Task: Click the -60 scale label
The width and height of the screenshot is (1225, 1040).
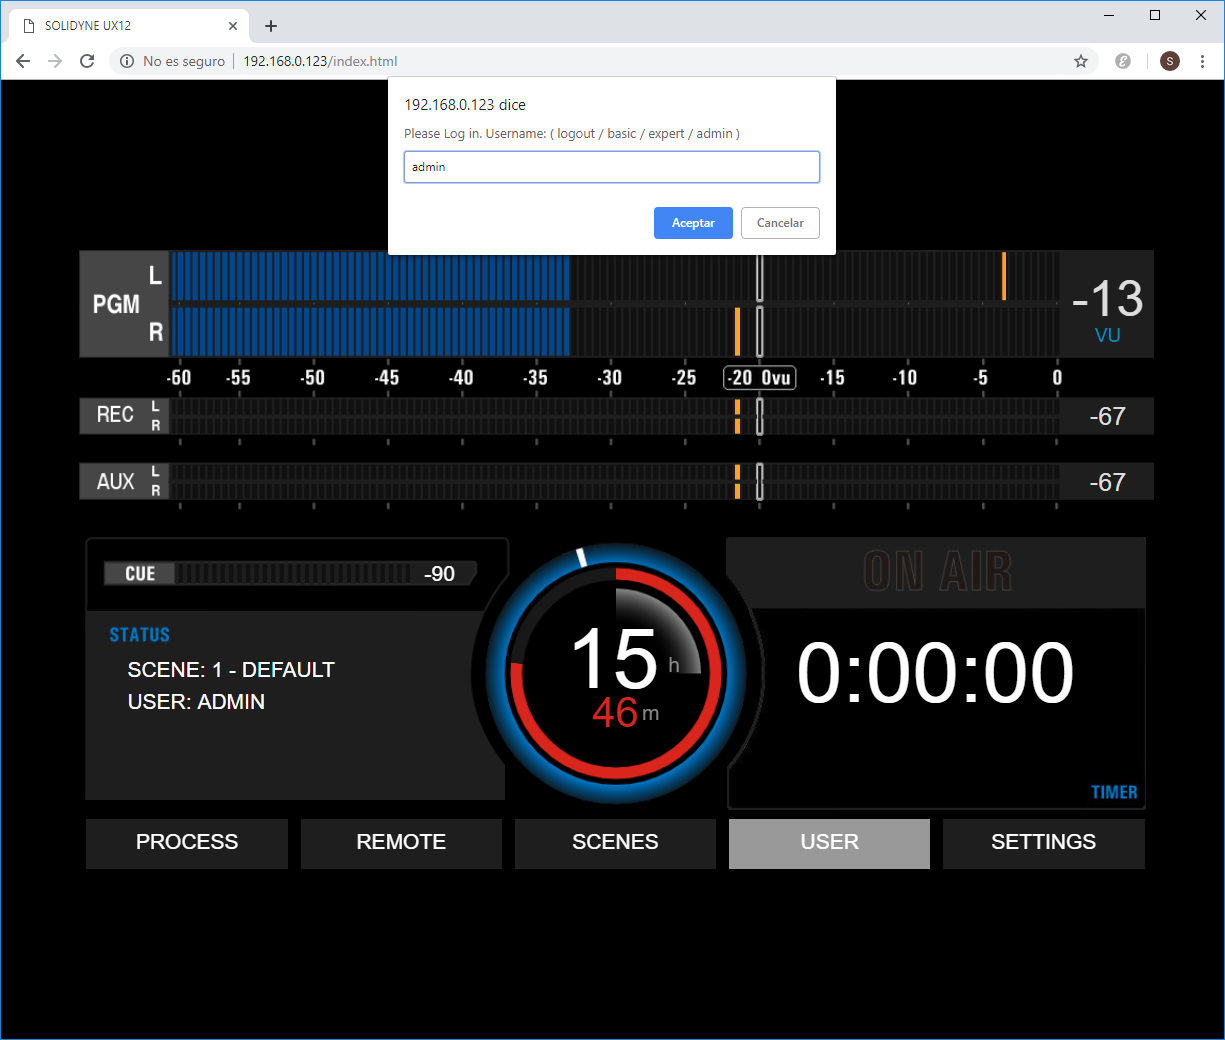Action: pos(179,378)
